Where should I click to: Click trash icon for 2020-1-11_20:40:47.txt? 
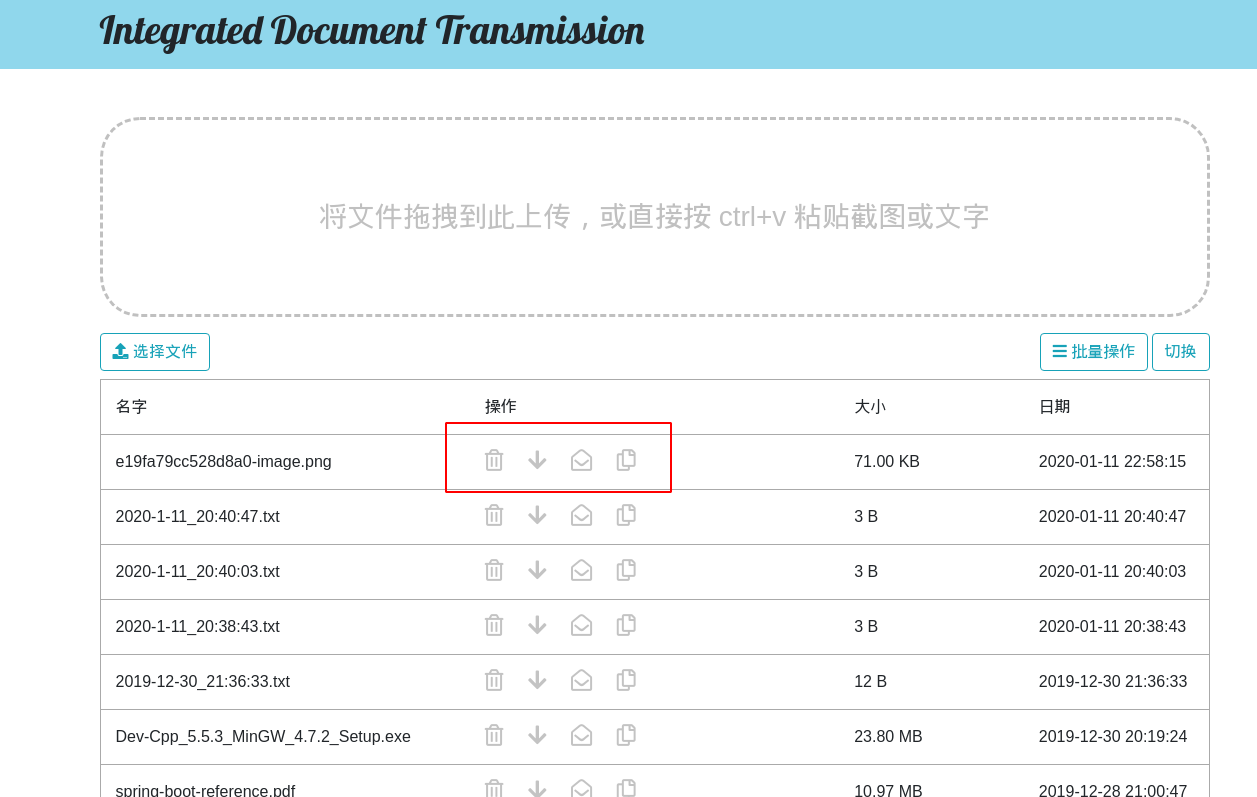pos(493,516)
